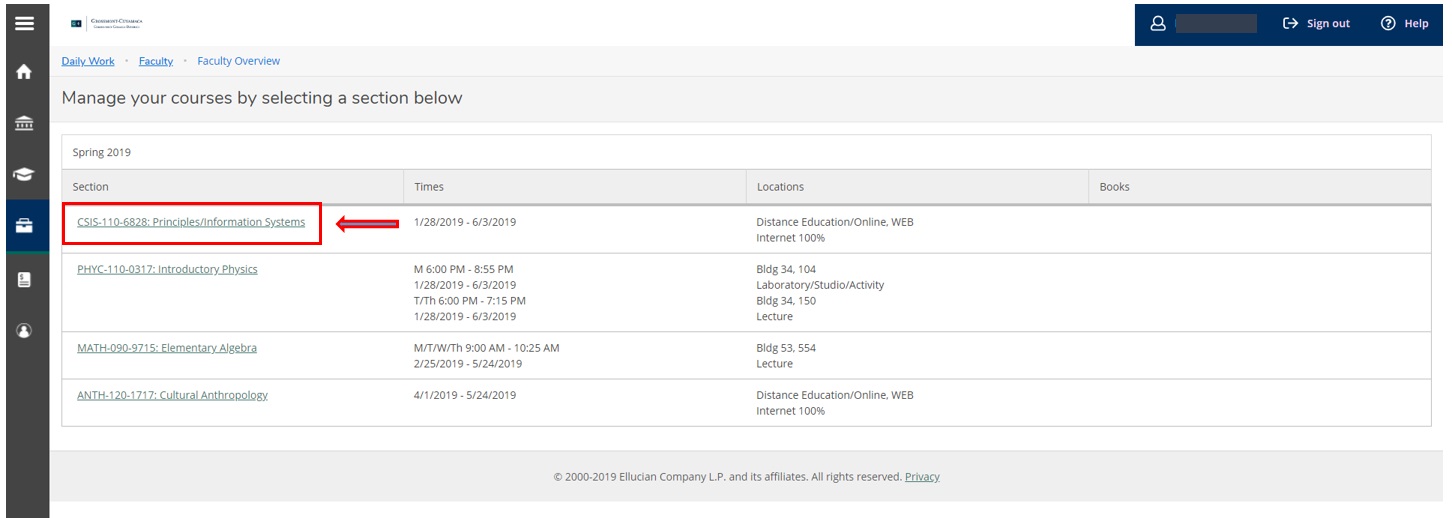
Task: Click the briefcase Daily Work sidebar icon
Action: [24, 226]
